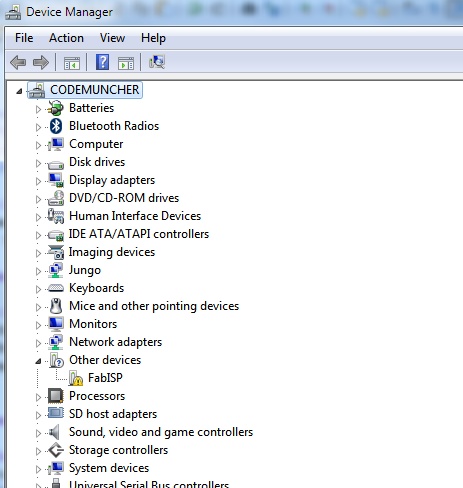Open the blue Help question-mark icon

[102, 62]
